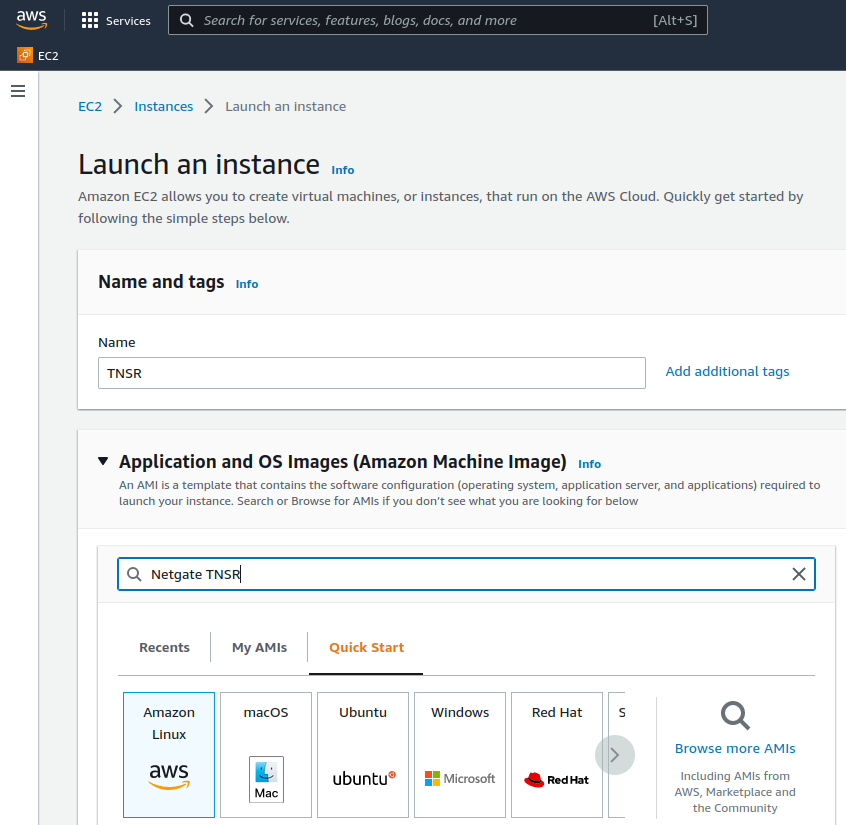Focus the top AWS services search bar
Screen dimensions: 846x825
(437, 20)
